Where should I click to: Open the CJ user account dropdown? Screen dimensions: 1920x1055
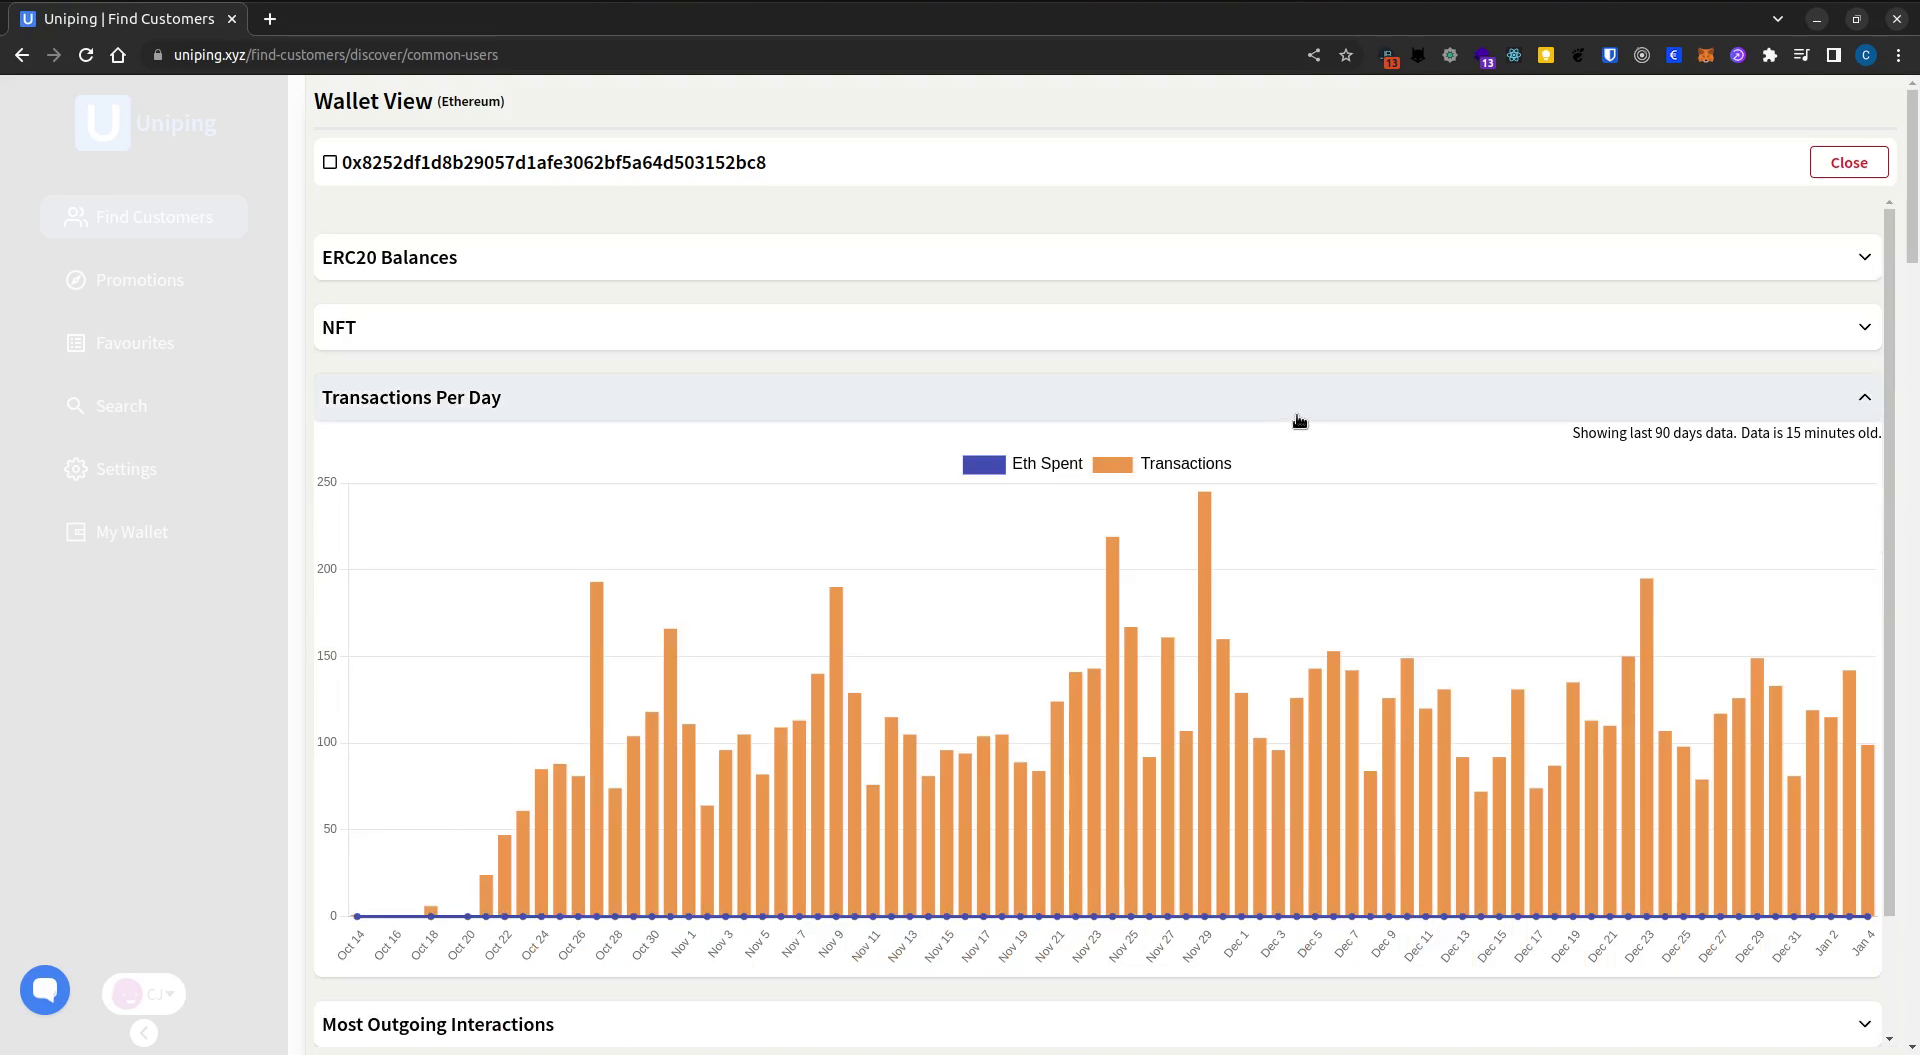[x=144, y=994]
